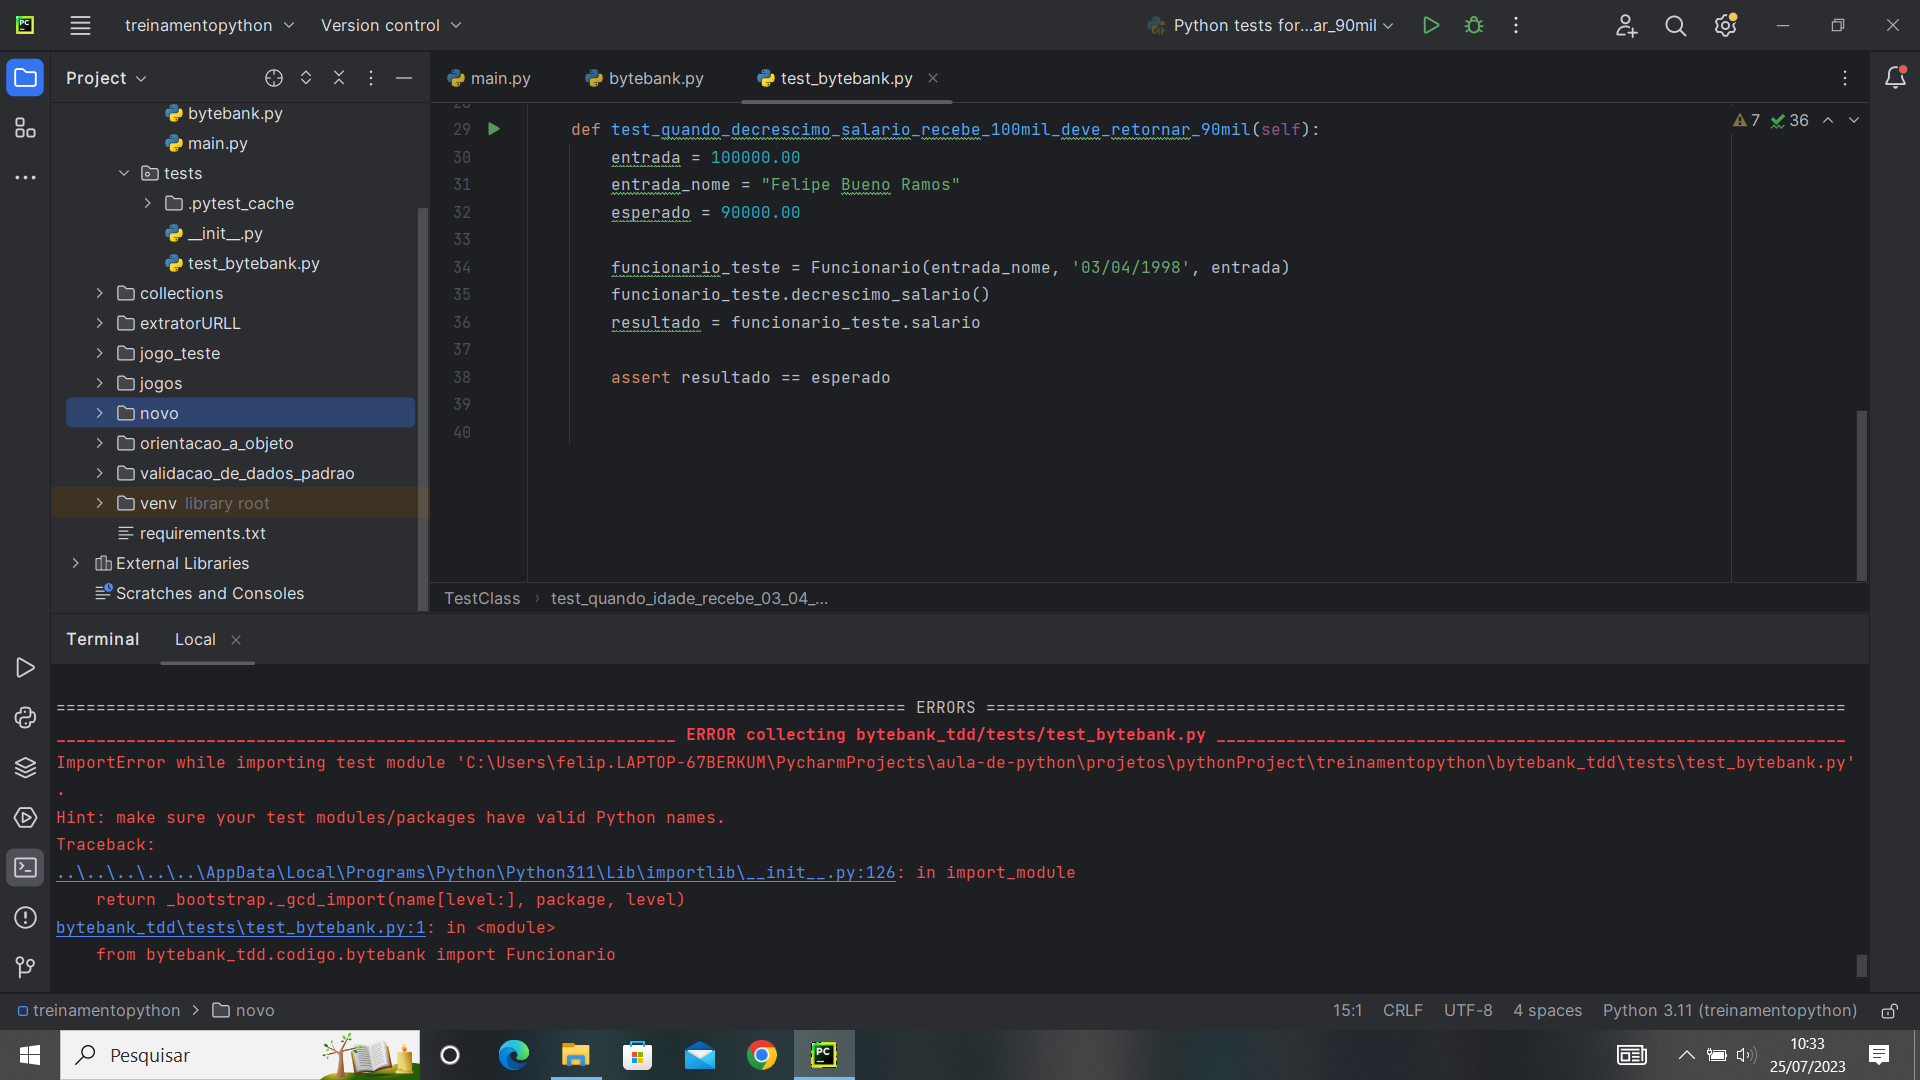This screenshot has width=1920, height=1080.
Task: Toggle read-only lock in status bar
Action: point(1890,1011)
